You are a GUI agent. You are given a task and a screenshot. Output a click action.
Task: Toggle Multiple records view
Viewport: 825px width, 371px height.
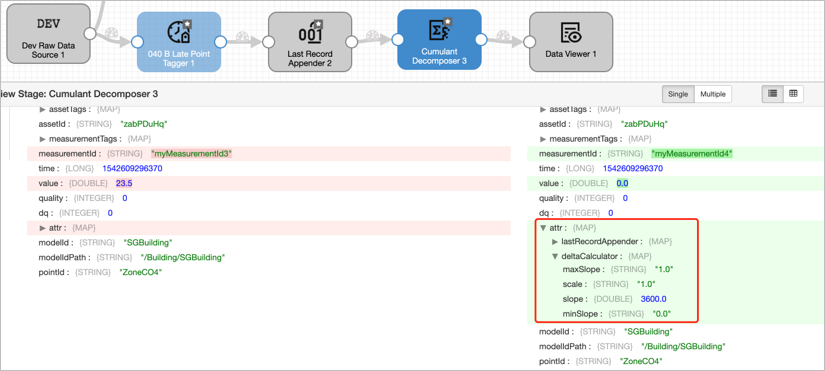coord(713,94)
